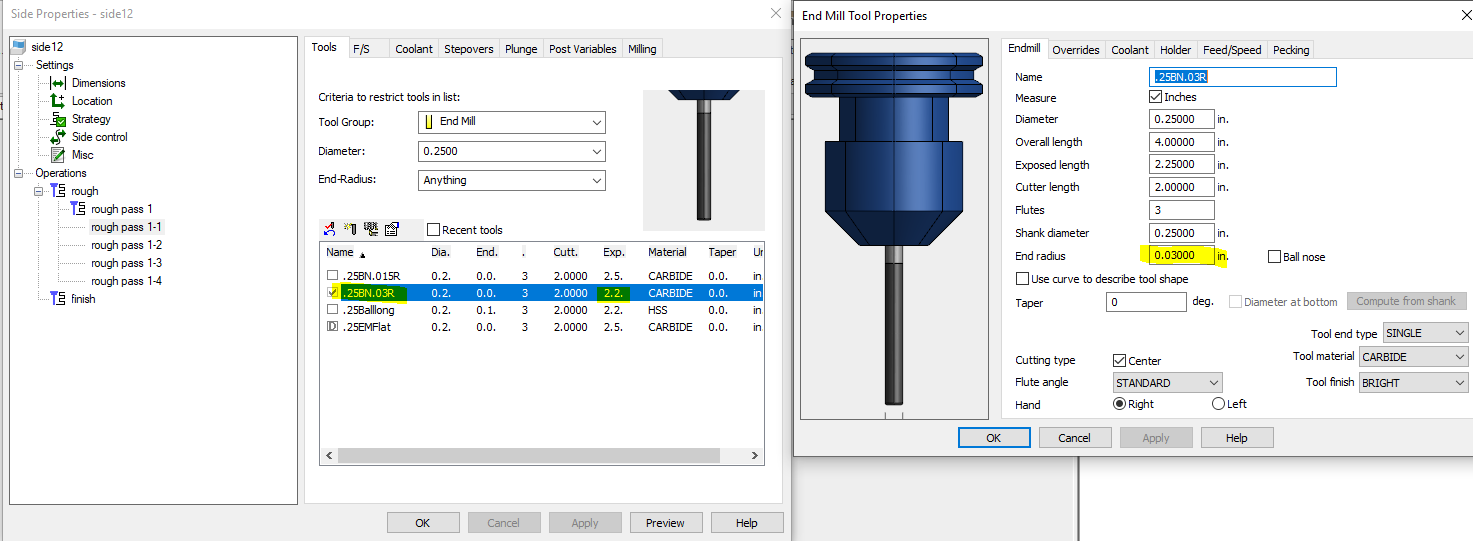Open the Pecking tab
Image resolution: width=1473 pixels, height=541 pixels.
click(x=1291, y=50)
